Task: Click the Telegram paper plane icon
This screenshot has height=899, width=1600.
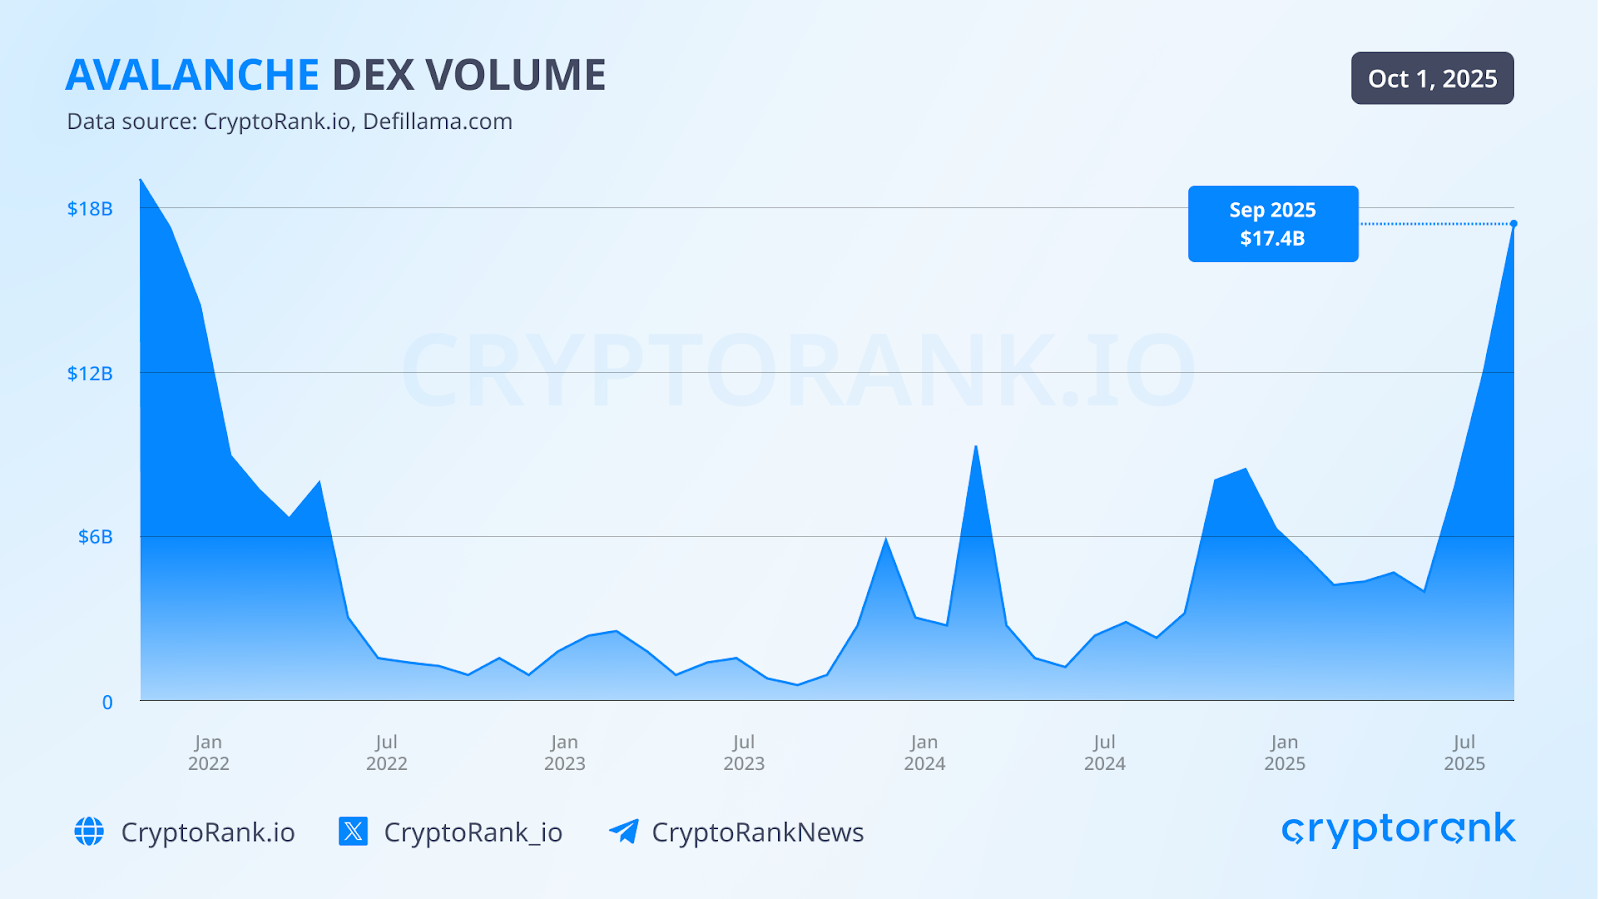Action: point(624,832)
